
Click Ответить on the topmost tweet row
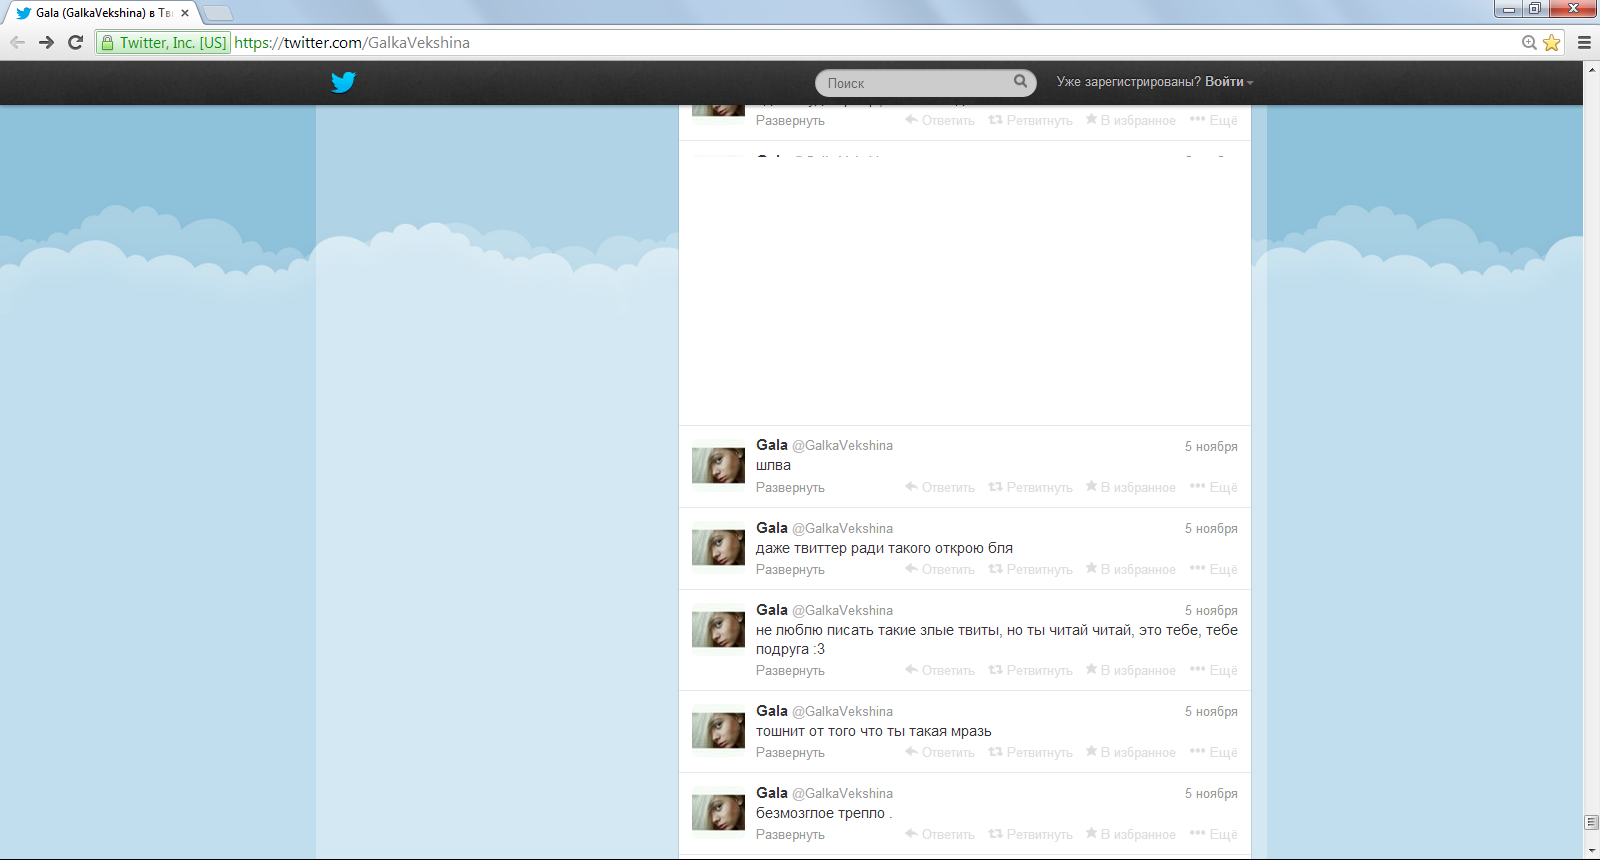(940, 120)
